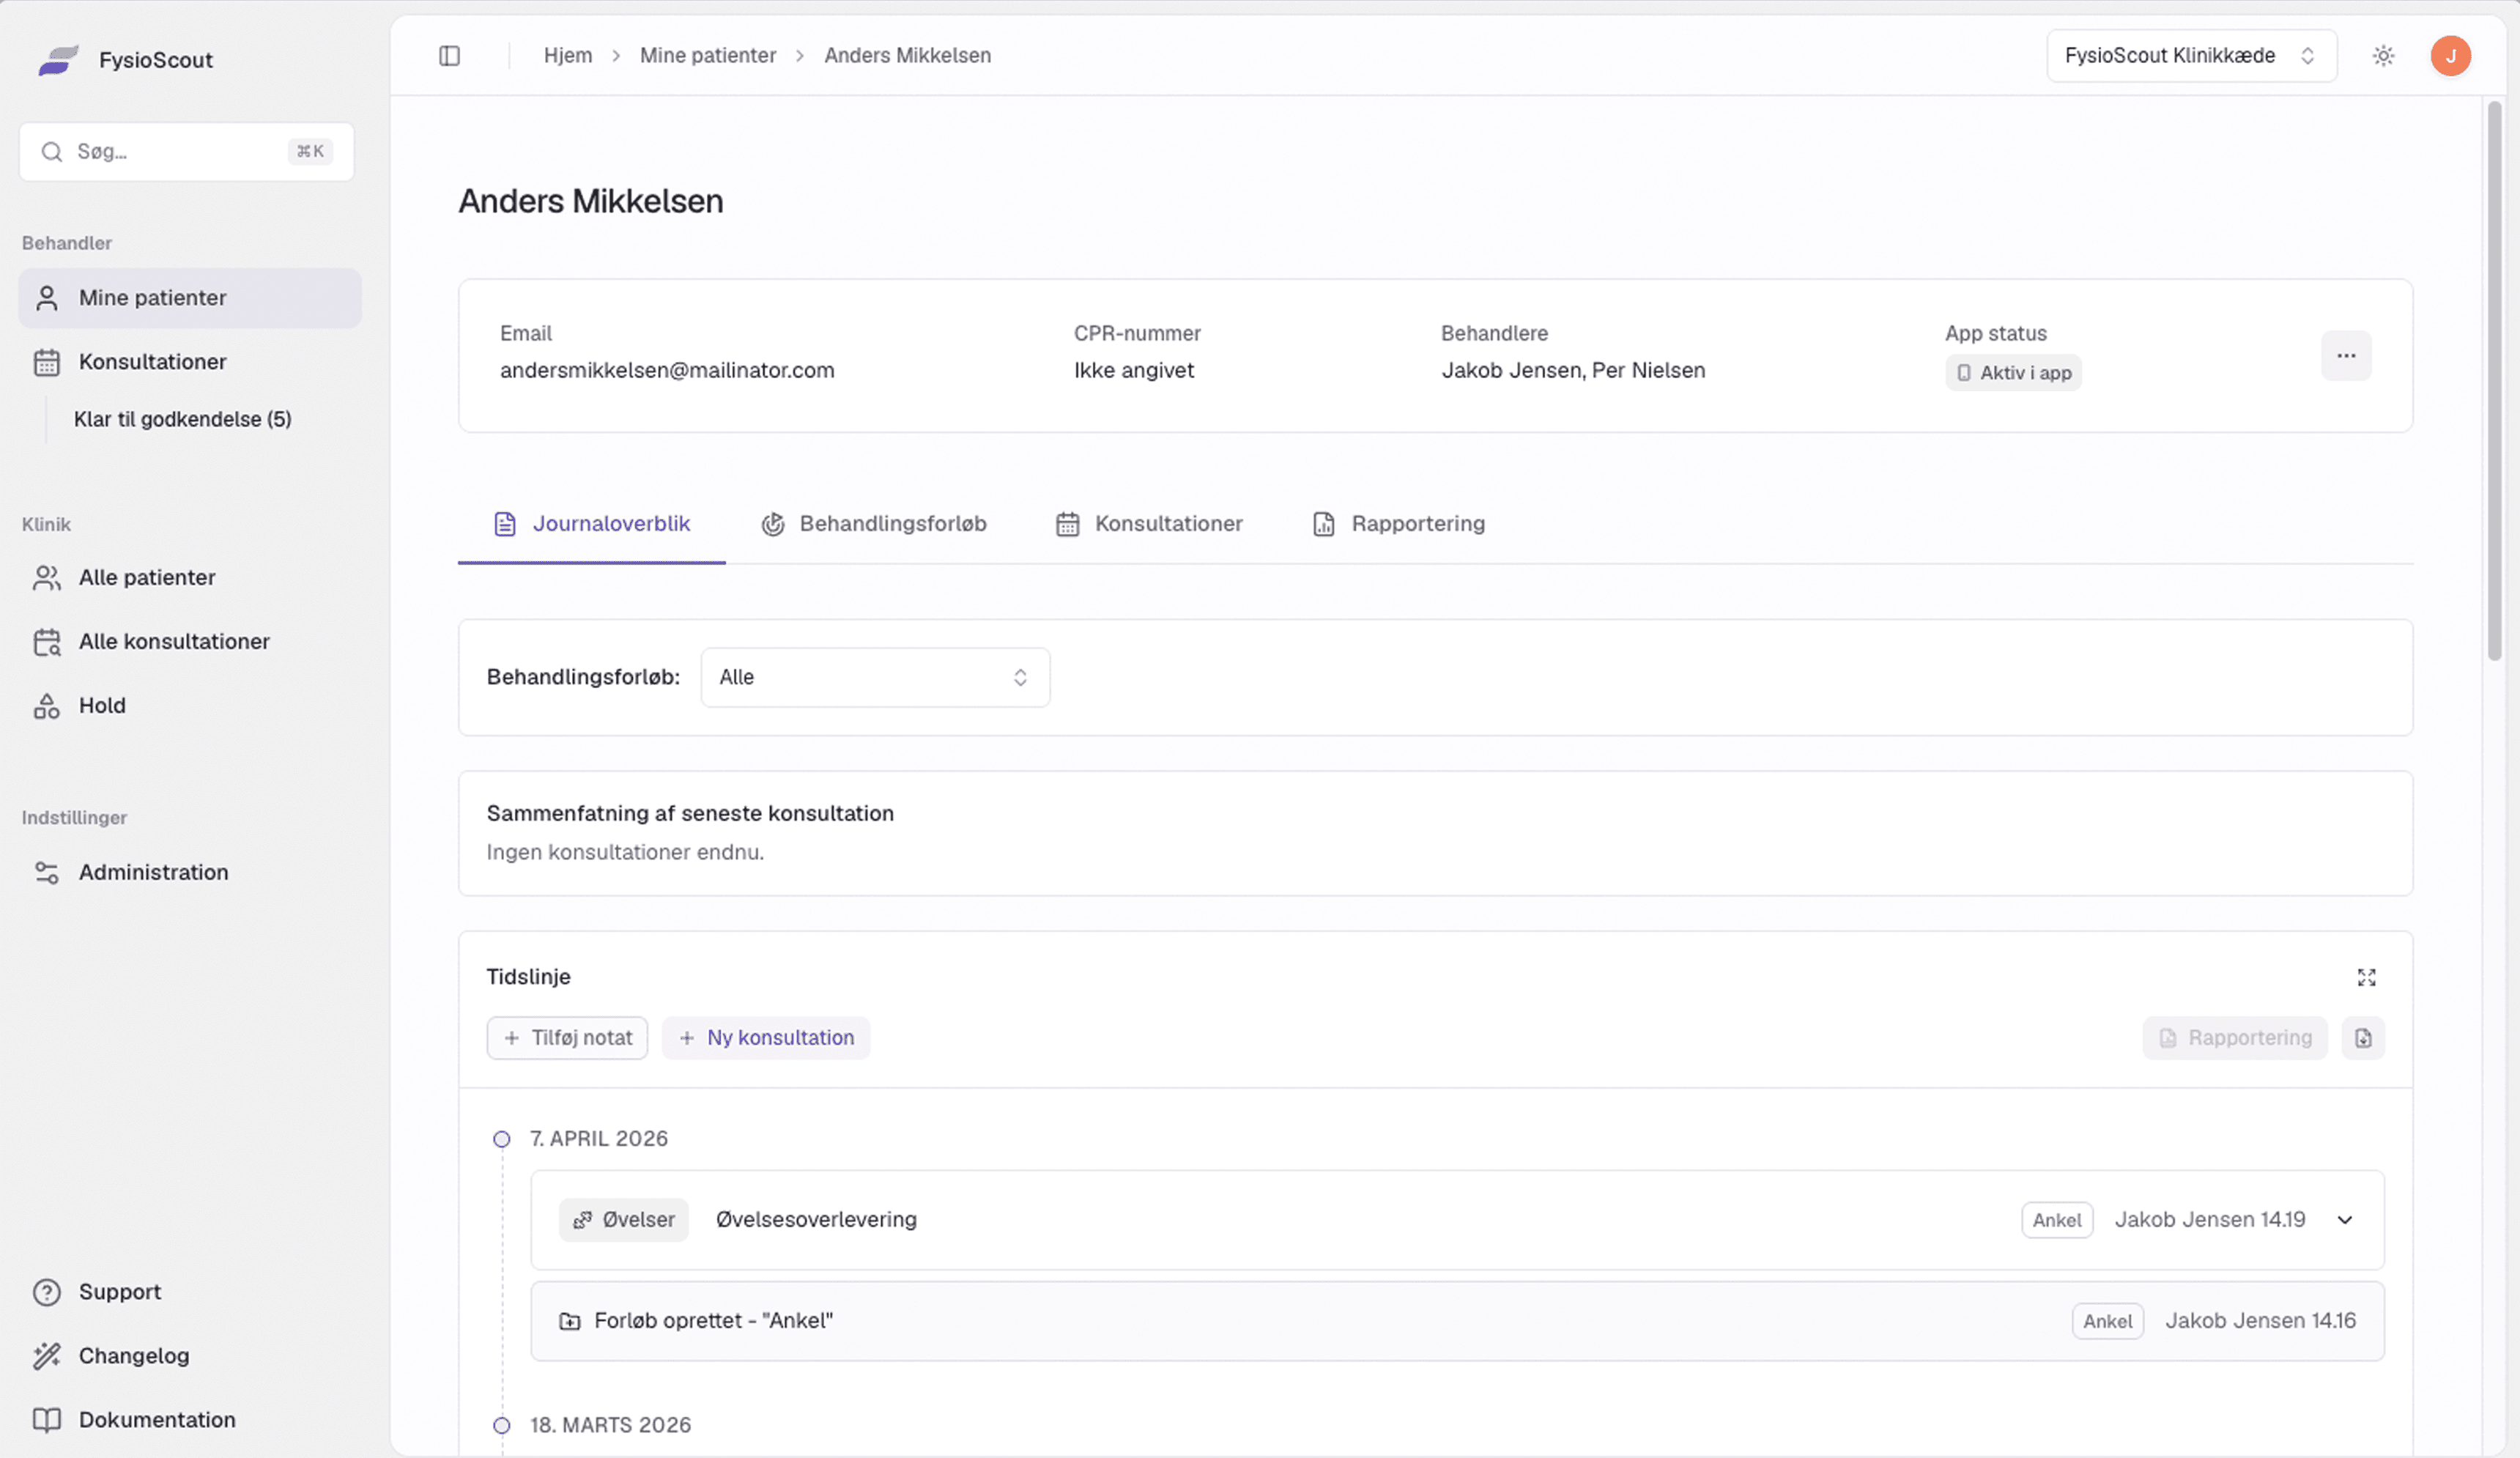This screenshot has height=1458, width=2520.
Task: Click the Support question mark icon
Action: click(47, 1292)
